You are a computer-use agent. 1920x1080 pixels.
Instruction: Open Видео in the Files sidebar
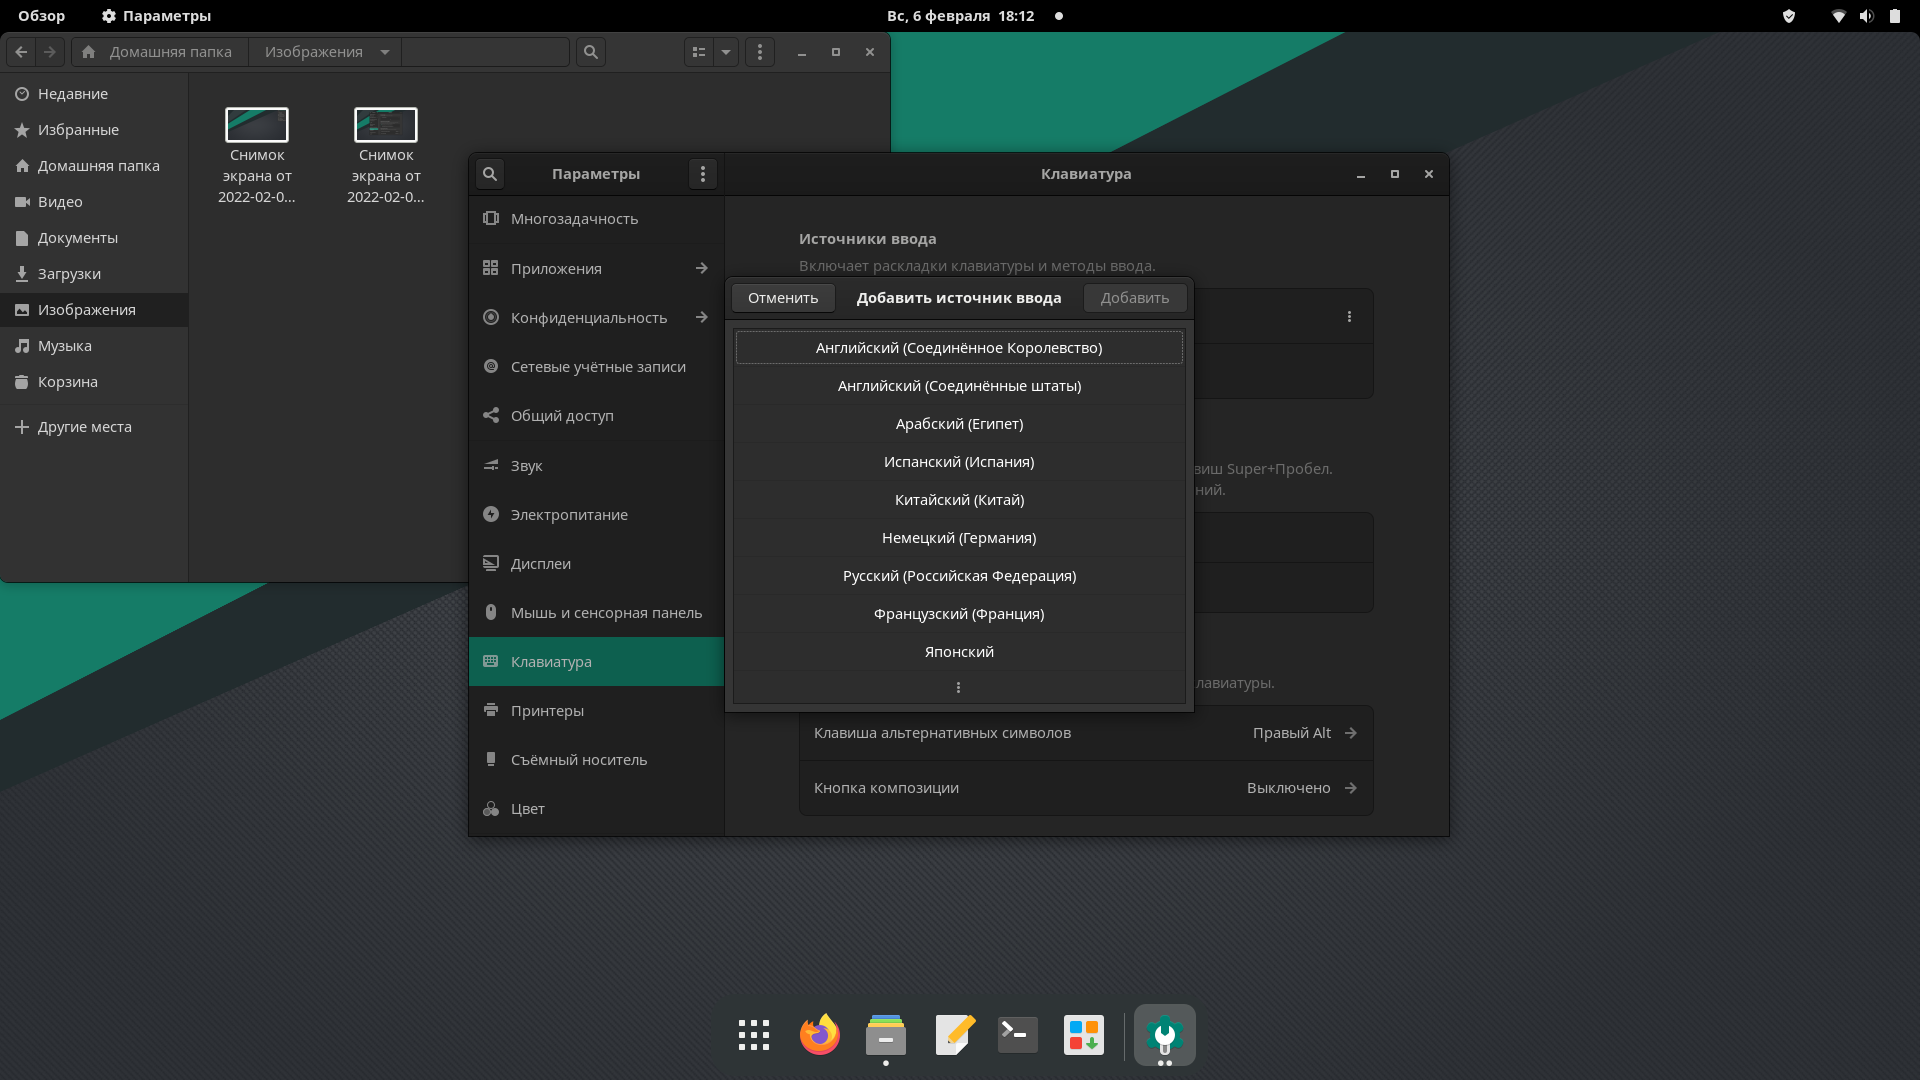(x=94, y=202)
